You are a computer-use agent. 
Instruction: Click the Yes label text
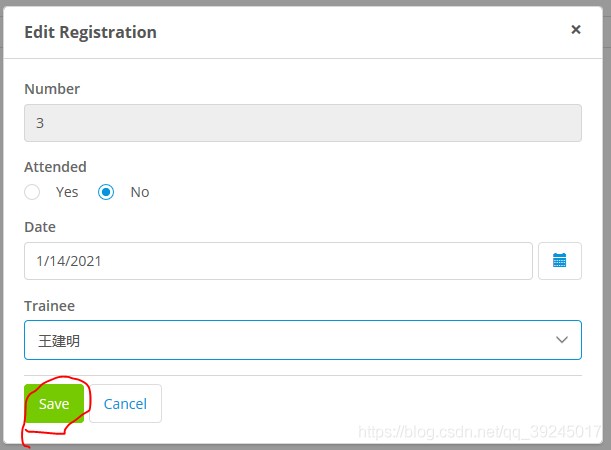tap(67, 192)
